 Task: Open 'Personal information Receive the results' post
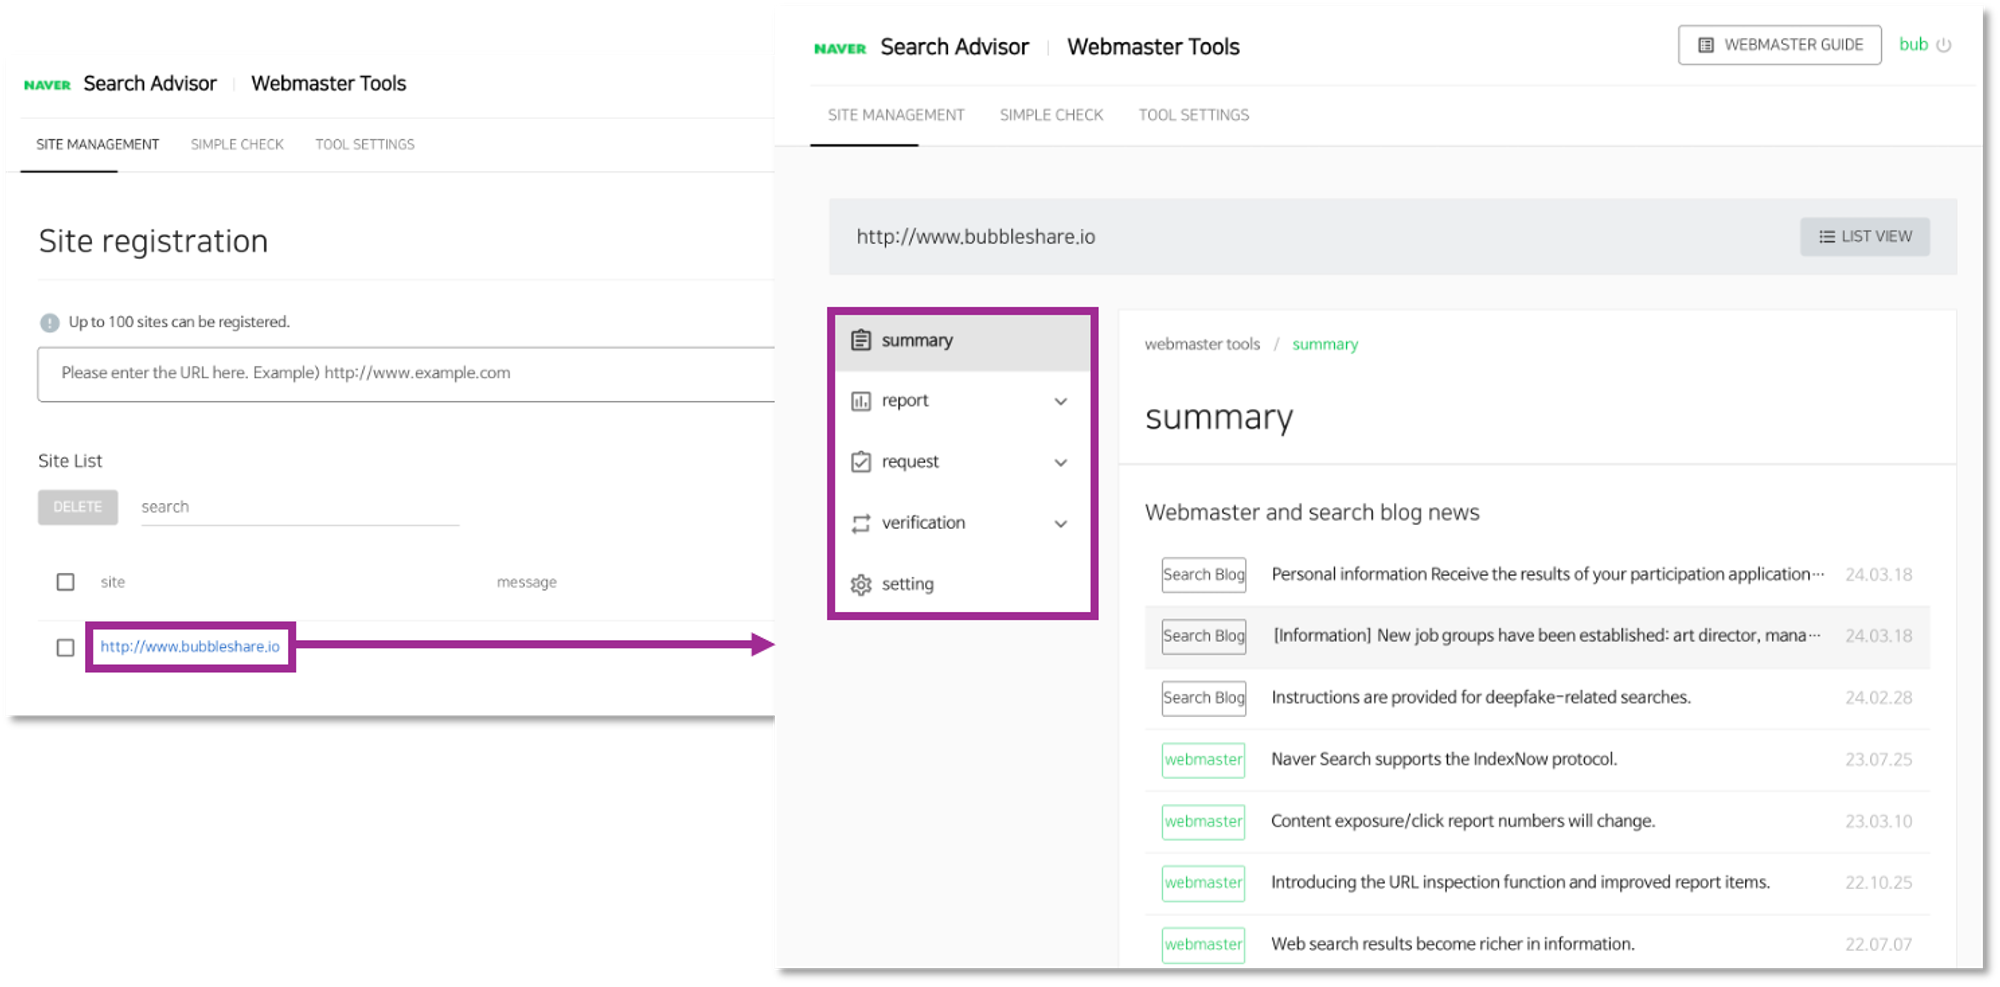point(1548,574)
